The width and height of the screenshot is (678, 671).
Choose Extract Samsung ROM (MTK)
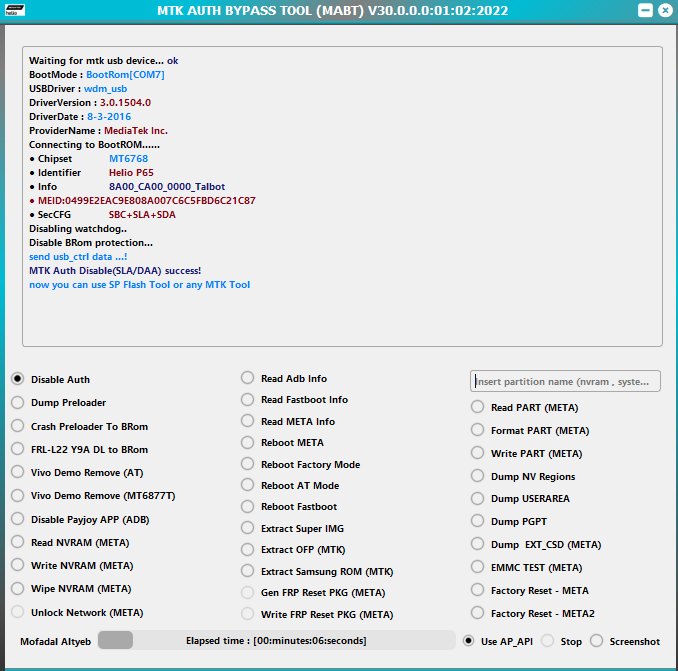pos(247,571)
